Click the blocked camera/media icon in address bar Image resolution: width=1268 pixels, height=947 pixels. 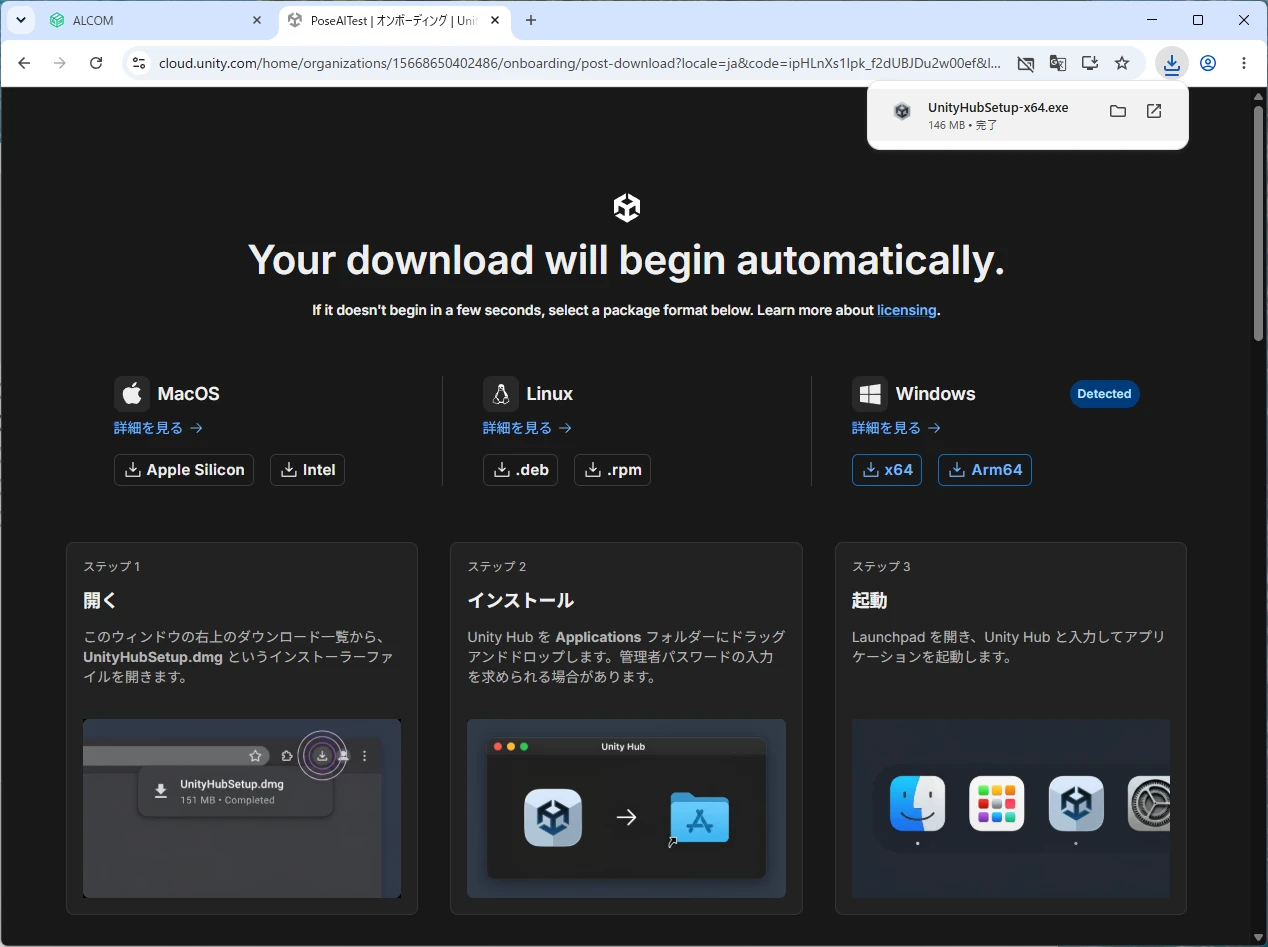coord(1026,63)
